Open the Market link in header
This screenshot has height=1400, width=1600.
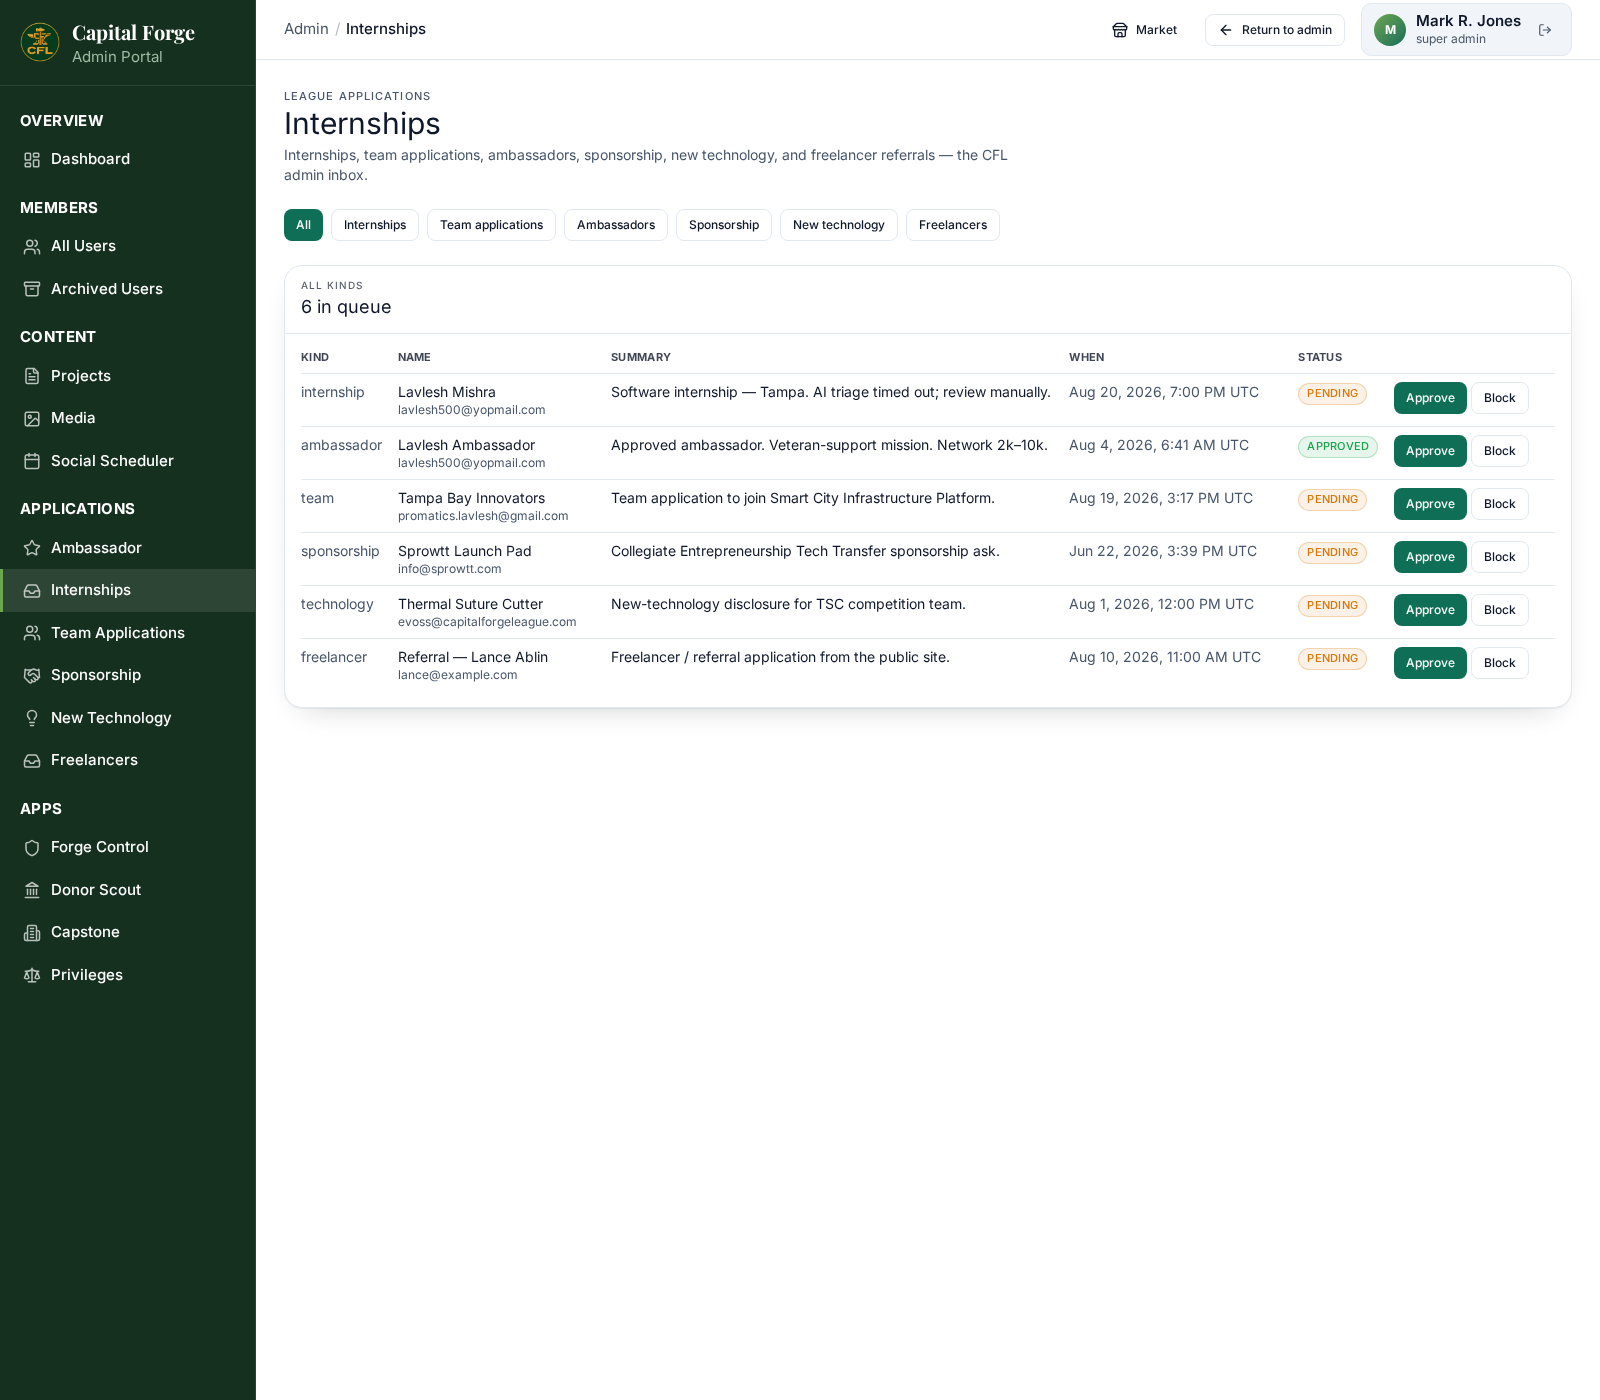[x=1145, y=30]
